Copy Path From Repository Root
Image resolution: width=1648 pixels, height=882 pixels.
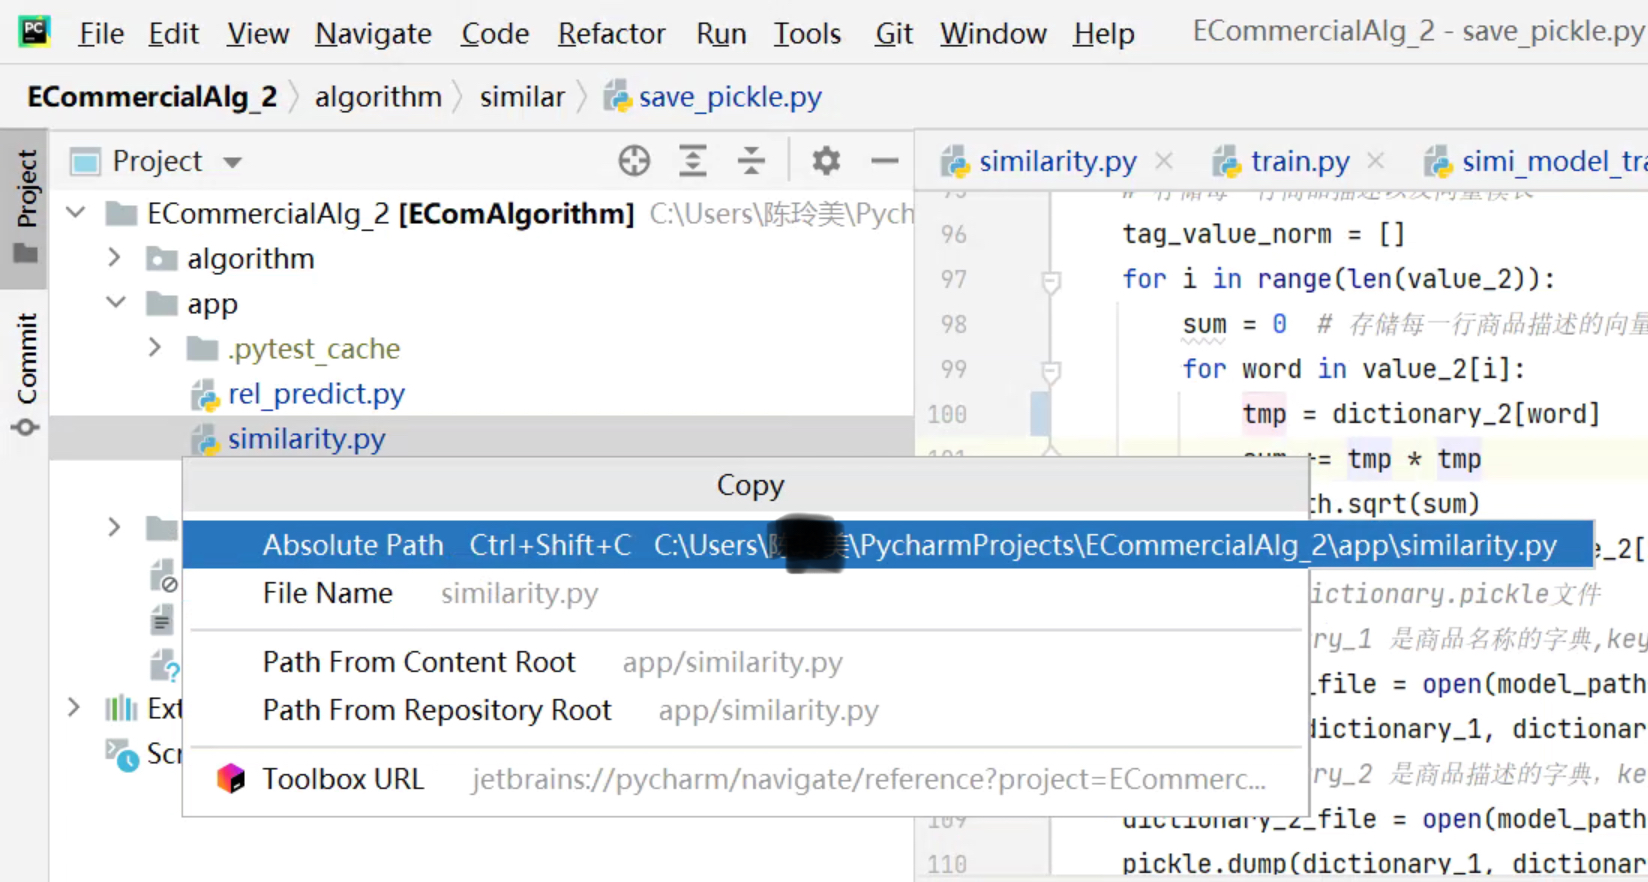tap(745, 710)
